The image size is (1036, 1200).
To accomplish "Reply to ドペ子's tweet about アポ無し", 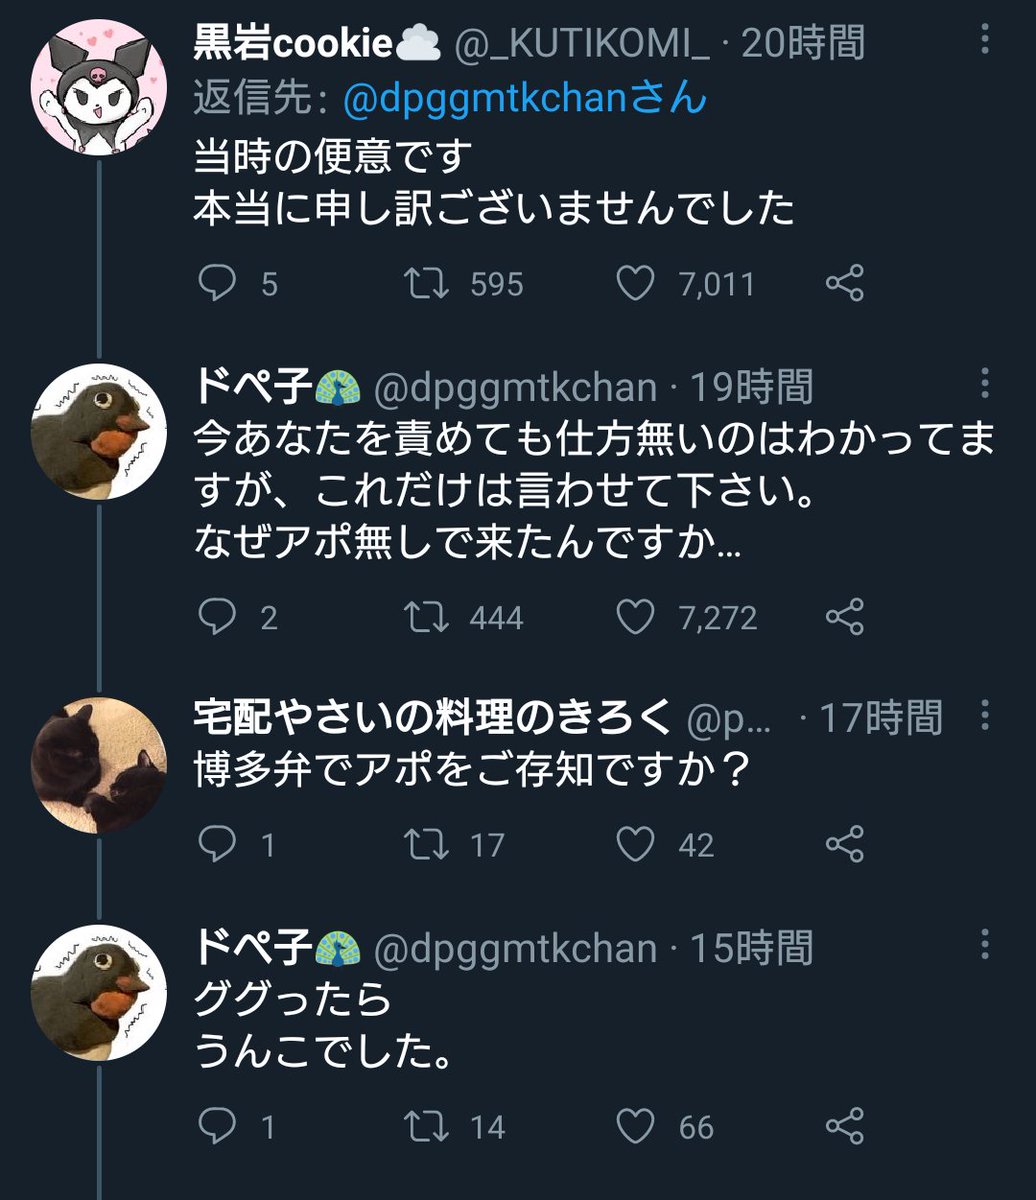I will click(x=215, y=617).
